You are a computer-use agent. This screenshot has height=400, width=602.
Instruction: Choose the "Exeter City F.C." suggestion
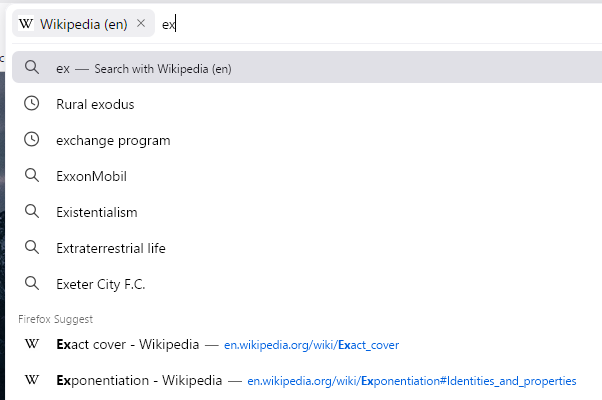click(101, 284)
